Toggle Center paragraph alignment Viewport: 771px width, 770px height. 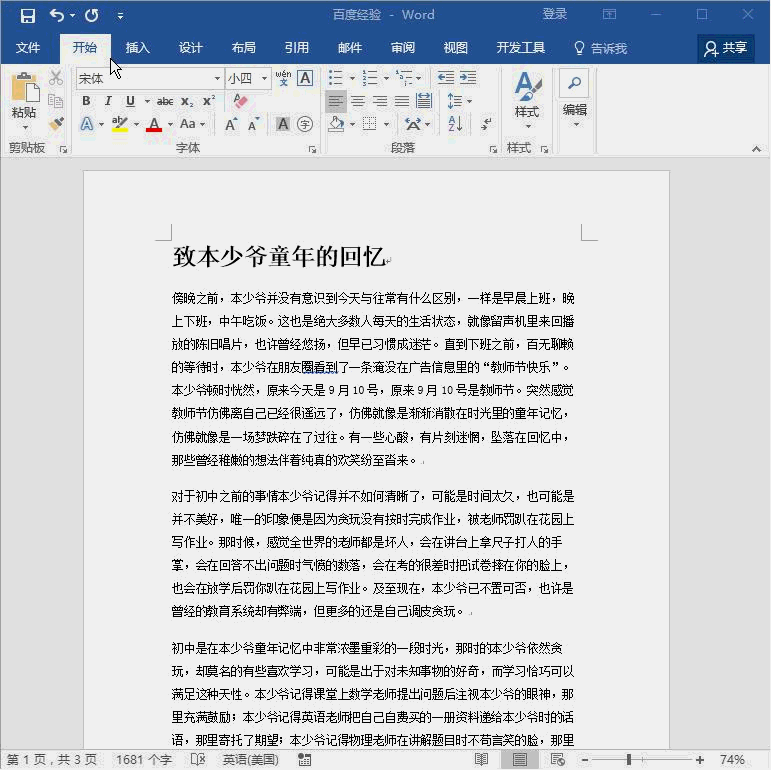(358, 101)
